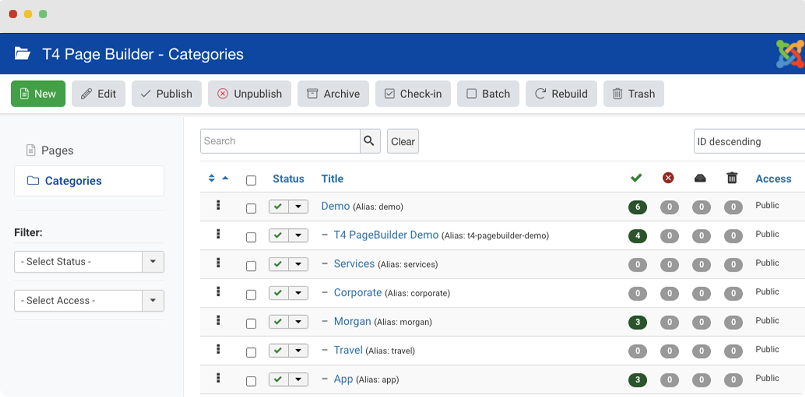Click the Joomla logo icon in the header
The width and height of the screenshot is (805, 397).
pos(790,54)
